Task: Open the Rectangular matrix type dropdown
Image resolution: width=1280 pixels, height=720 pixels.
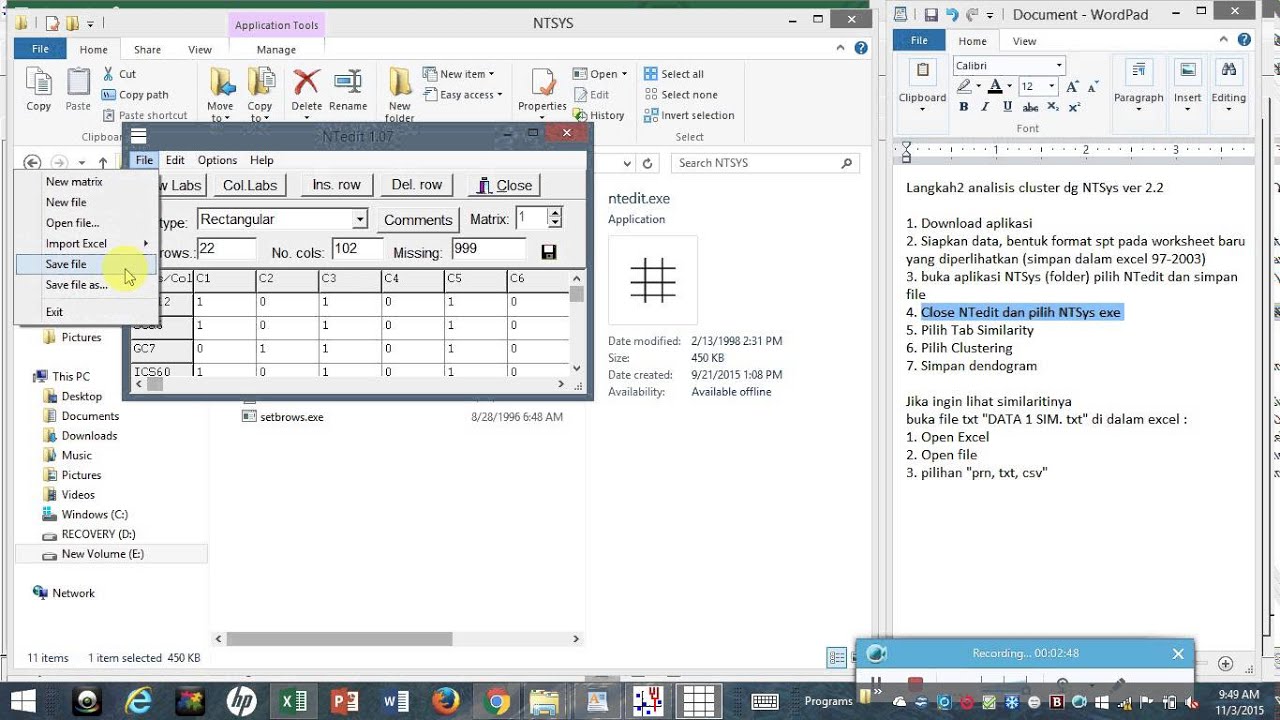Action: point(360,219)
